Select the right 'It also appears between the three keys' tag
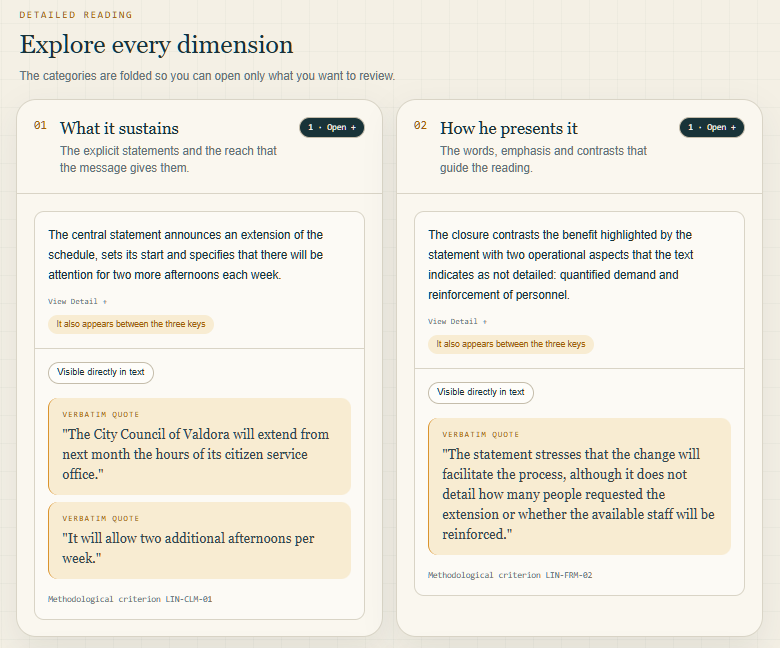This screenshot has height=648, width=780. pos(511,344)
